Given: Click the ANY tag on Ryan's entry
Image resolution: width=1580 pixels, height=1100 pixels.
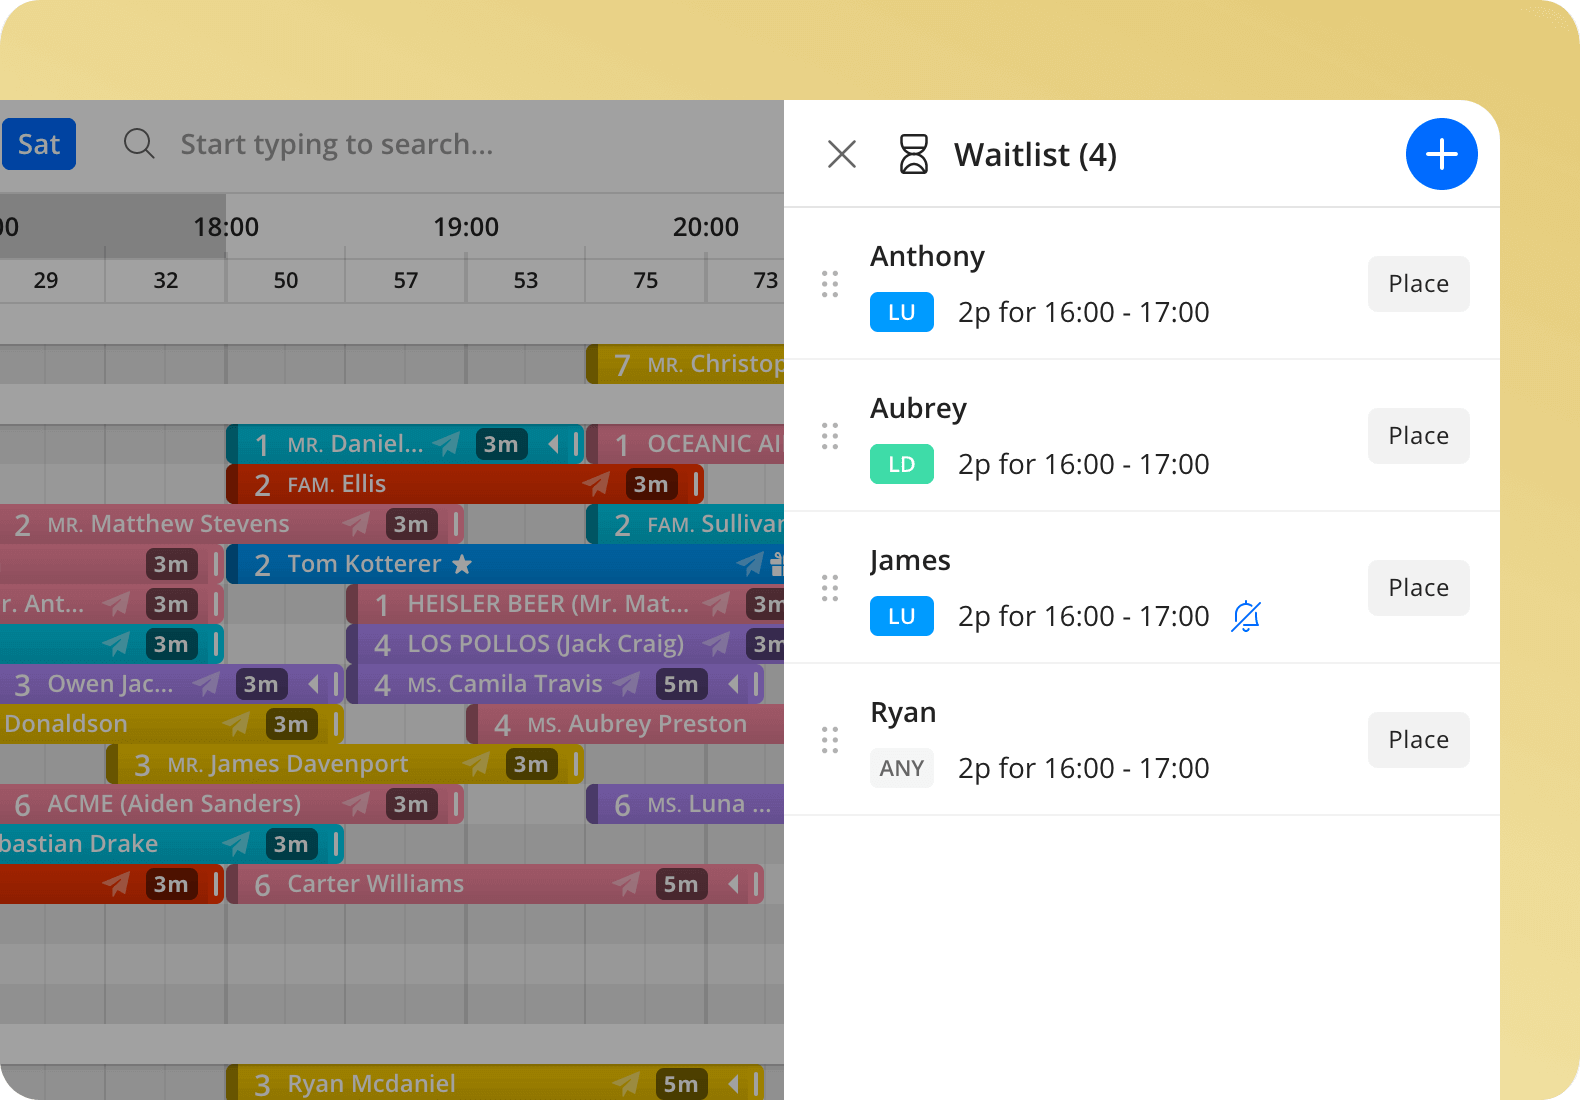Looking at the screenshot, I should [901, 768].
